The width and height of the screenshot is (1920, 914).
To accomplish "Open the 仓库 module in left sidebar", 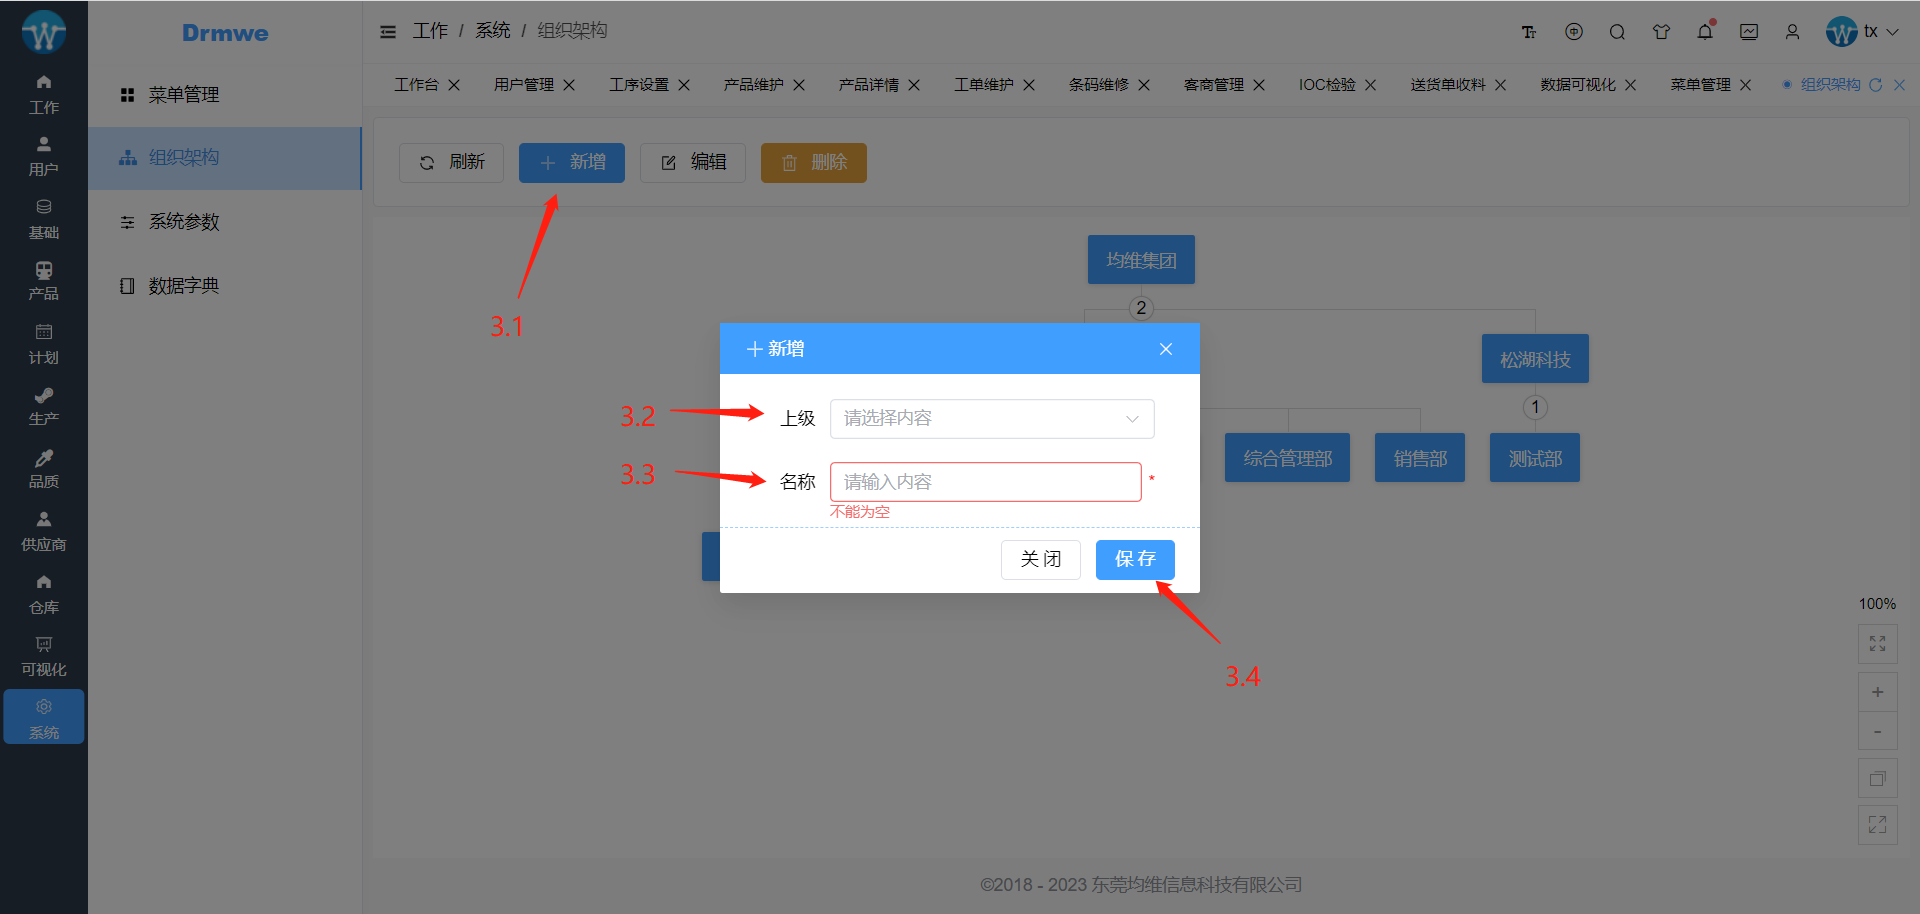I will point(44,594).
